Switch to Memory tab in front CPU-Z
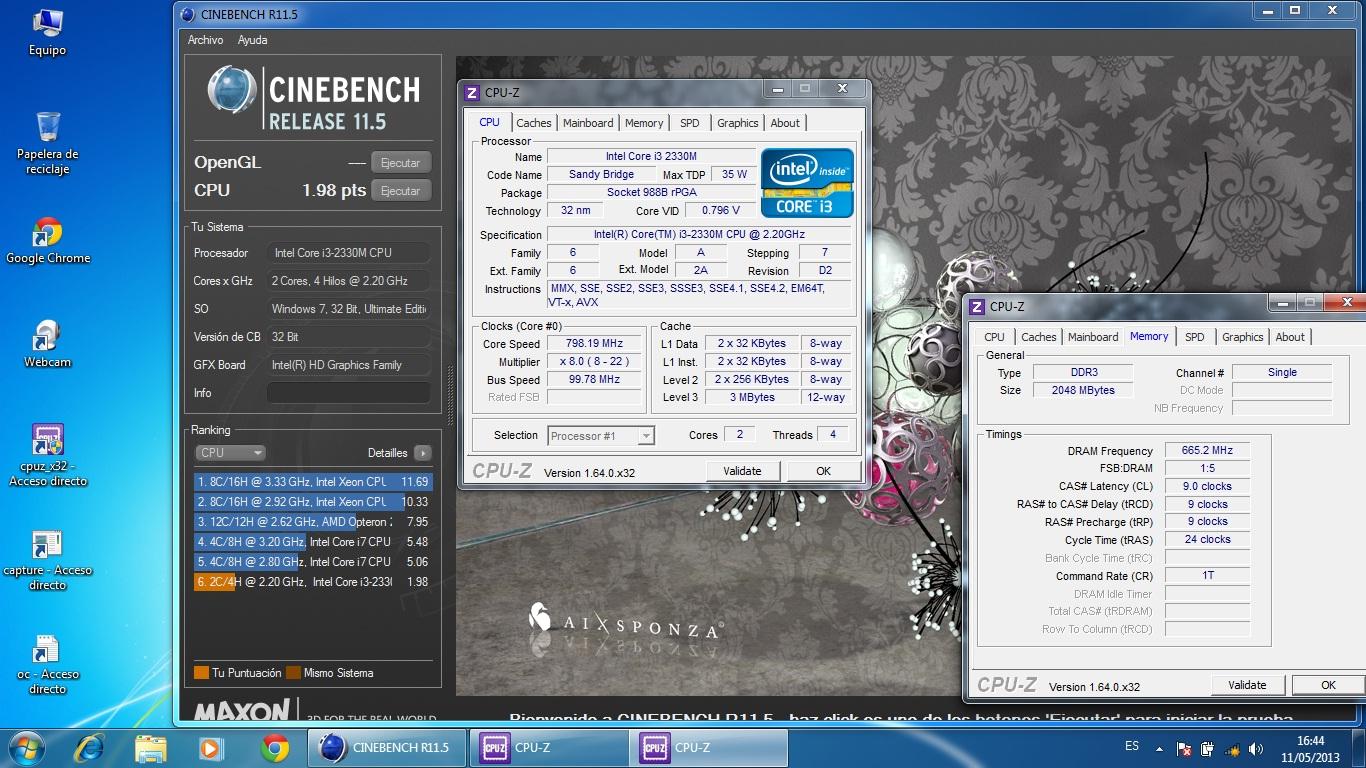Viewport: 1366px width, 768px height. [x=644, y=123]
